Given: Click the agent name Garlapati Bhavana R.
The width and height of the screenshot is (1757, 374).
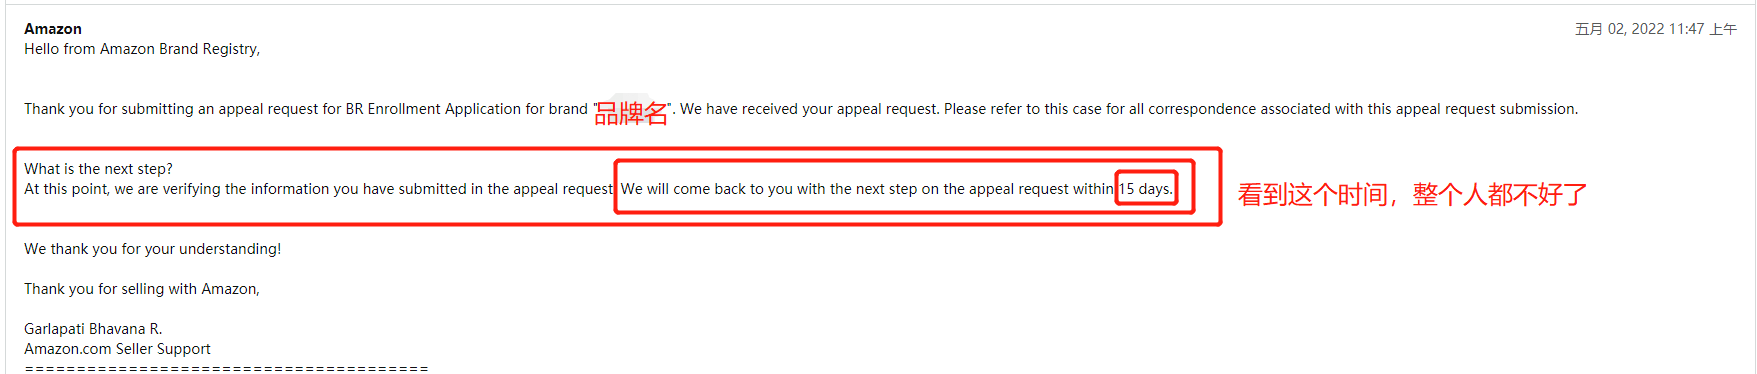Looking at the screenshot, I should tap(93, 329).
